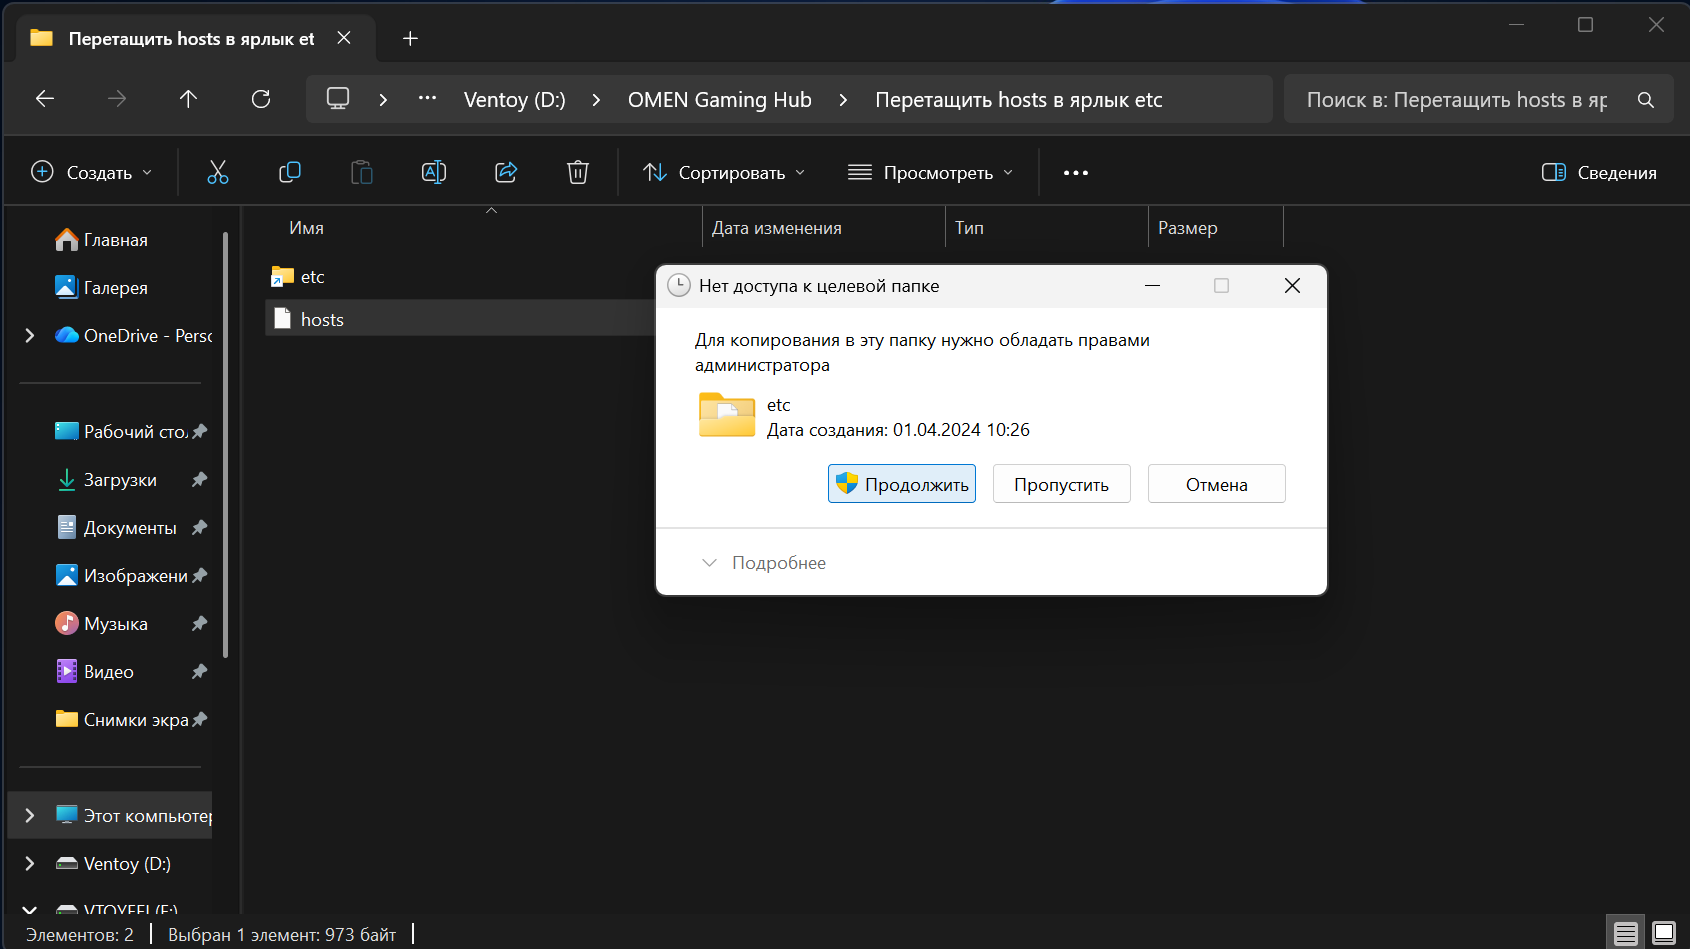Open the Сортировать dropdown
The height and width of the screenshot is (949, 1690).
coord(724,173)
